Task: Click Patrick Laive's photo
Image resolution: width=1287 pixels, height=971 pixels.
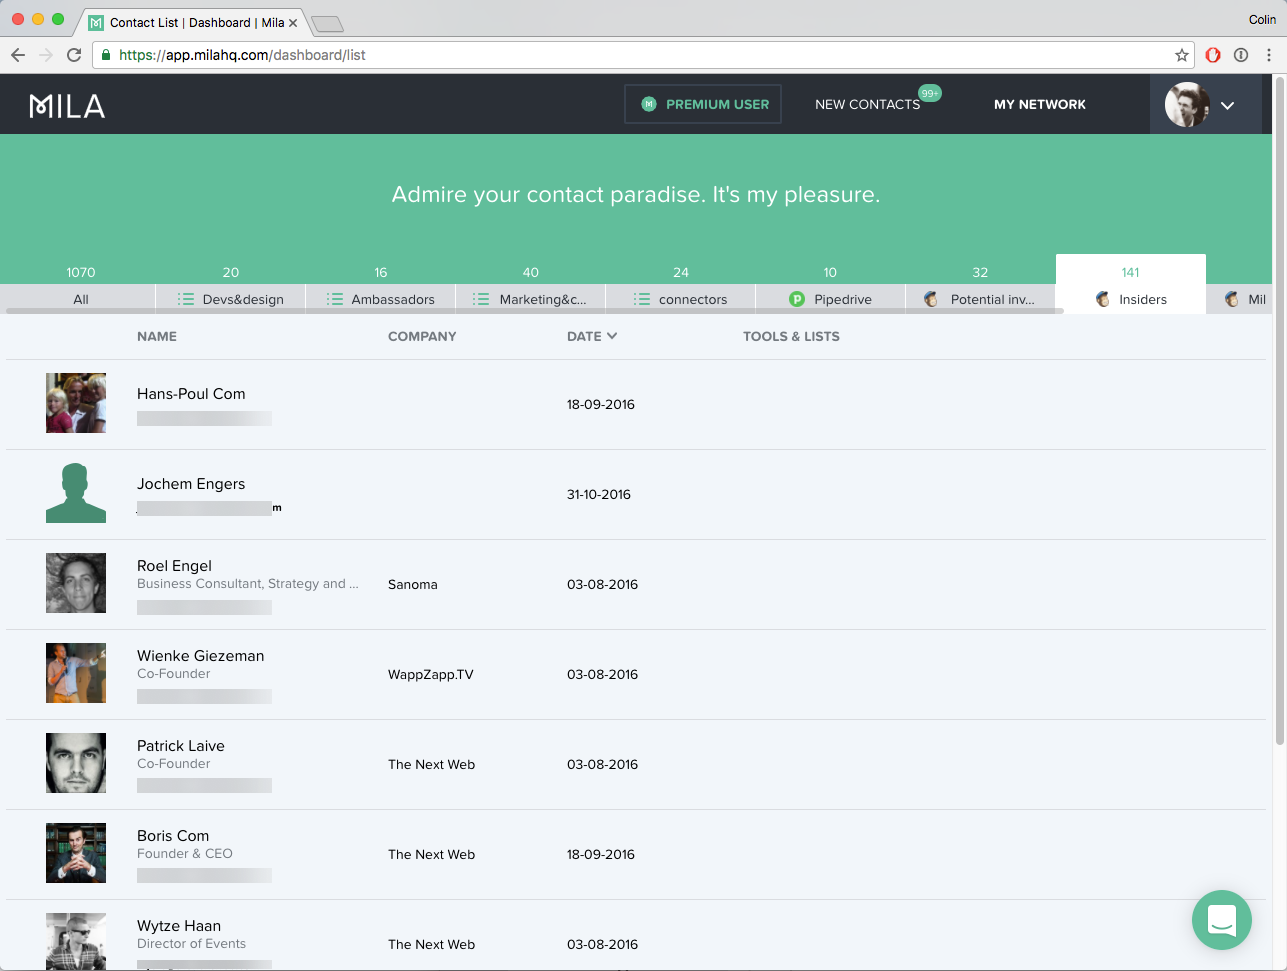Action: point(76,763)
